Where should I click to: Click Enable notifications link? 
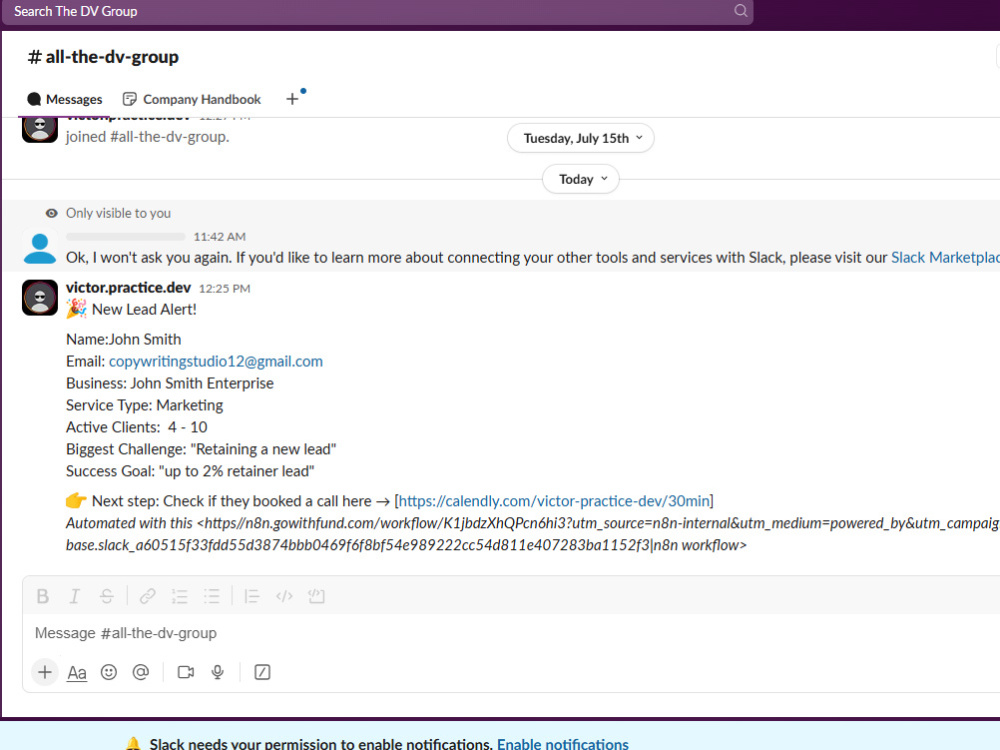tap(562, 743)
